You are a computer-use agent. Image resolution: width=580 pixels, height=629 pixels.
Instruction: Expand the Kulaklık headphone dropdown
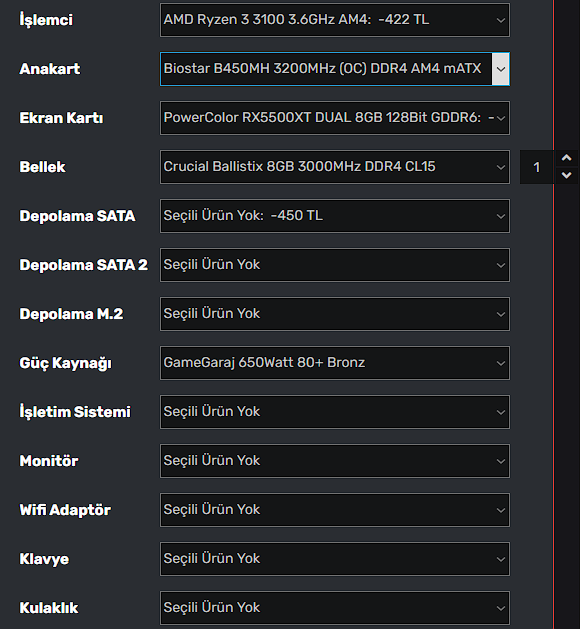pyautogui.click(x=335, y=608)
